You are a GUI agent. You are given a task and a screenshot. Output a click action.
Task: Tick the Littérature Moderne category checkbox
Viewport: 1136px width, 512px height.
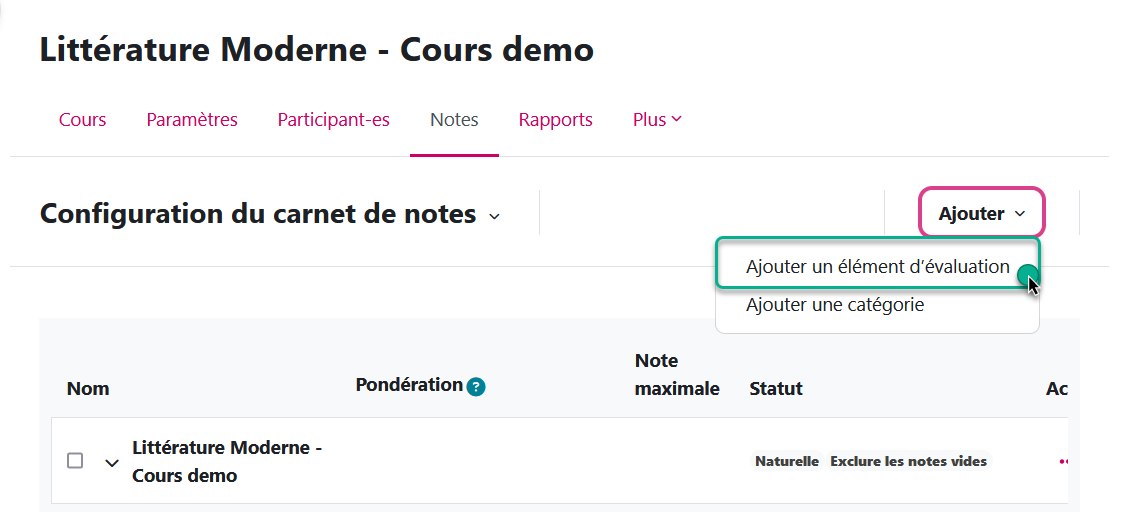[x=75, y=461]
